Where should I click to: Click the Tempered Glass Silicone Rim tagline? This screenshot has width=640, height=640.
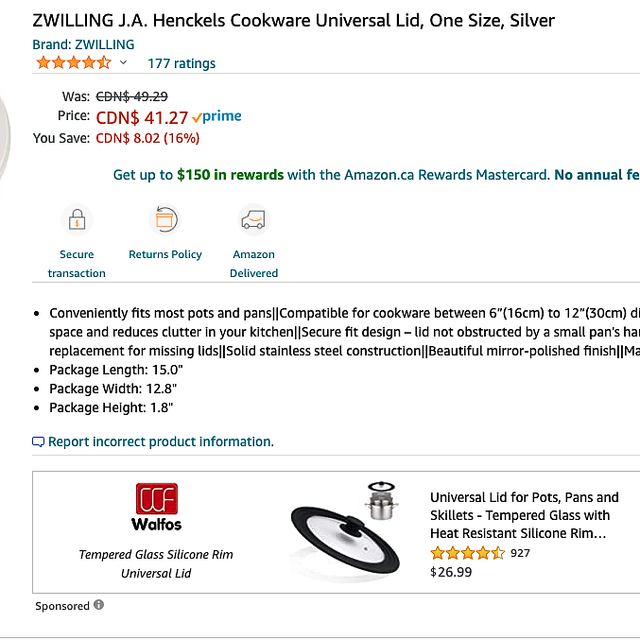156,564
